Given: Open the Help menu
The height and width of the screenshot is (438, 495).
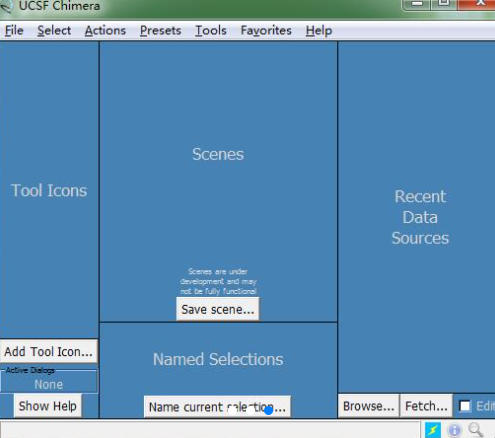Looking at the screenshot, I should tap(319, 31).
